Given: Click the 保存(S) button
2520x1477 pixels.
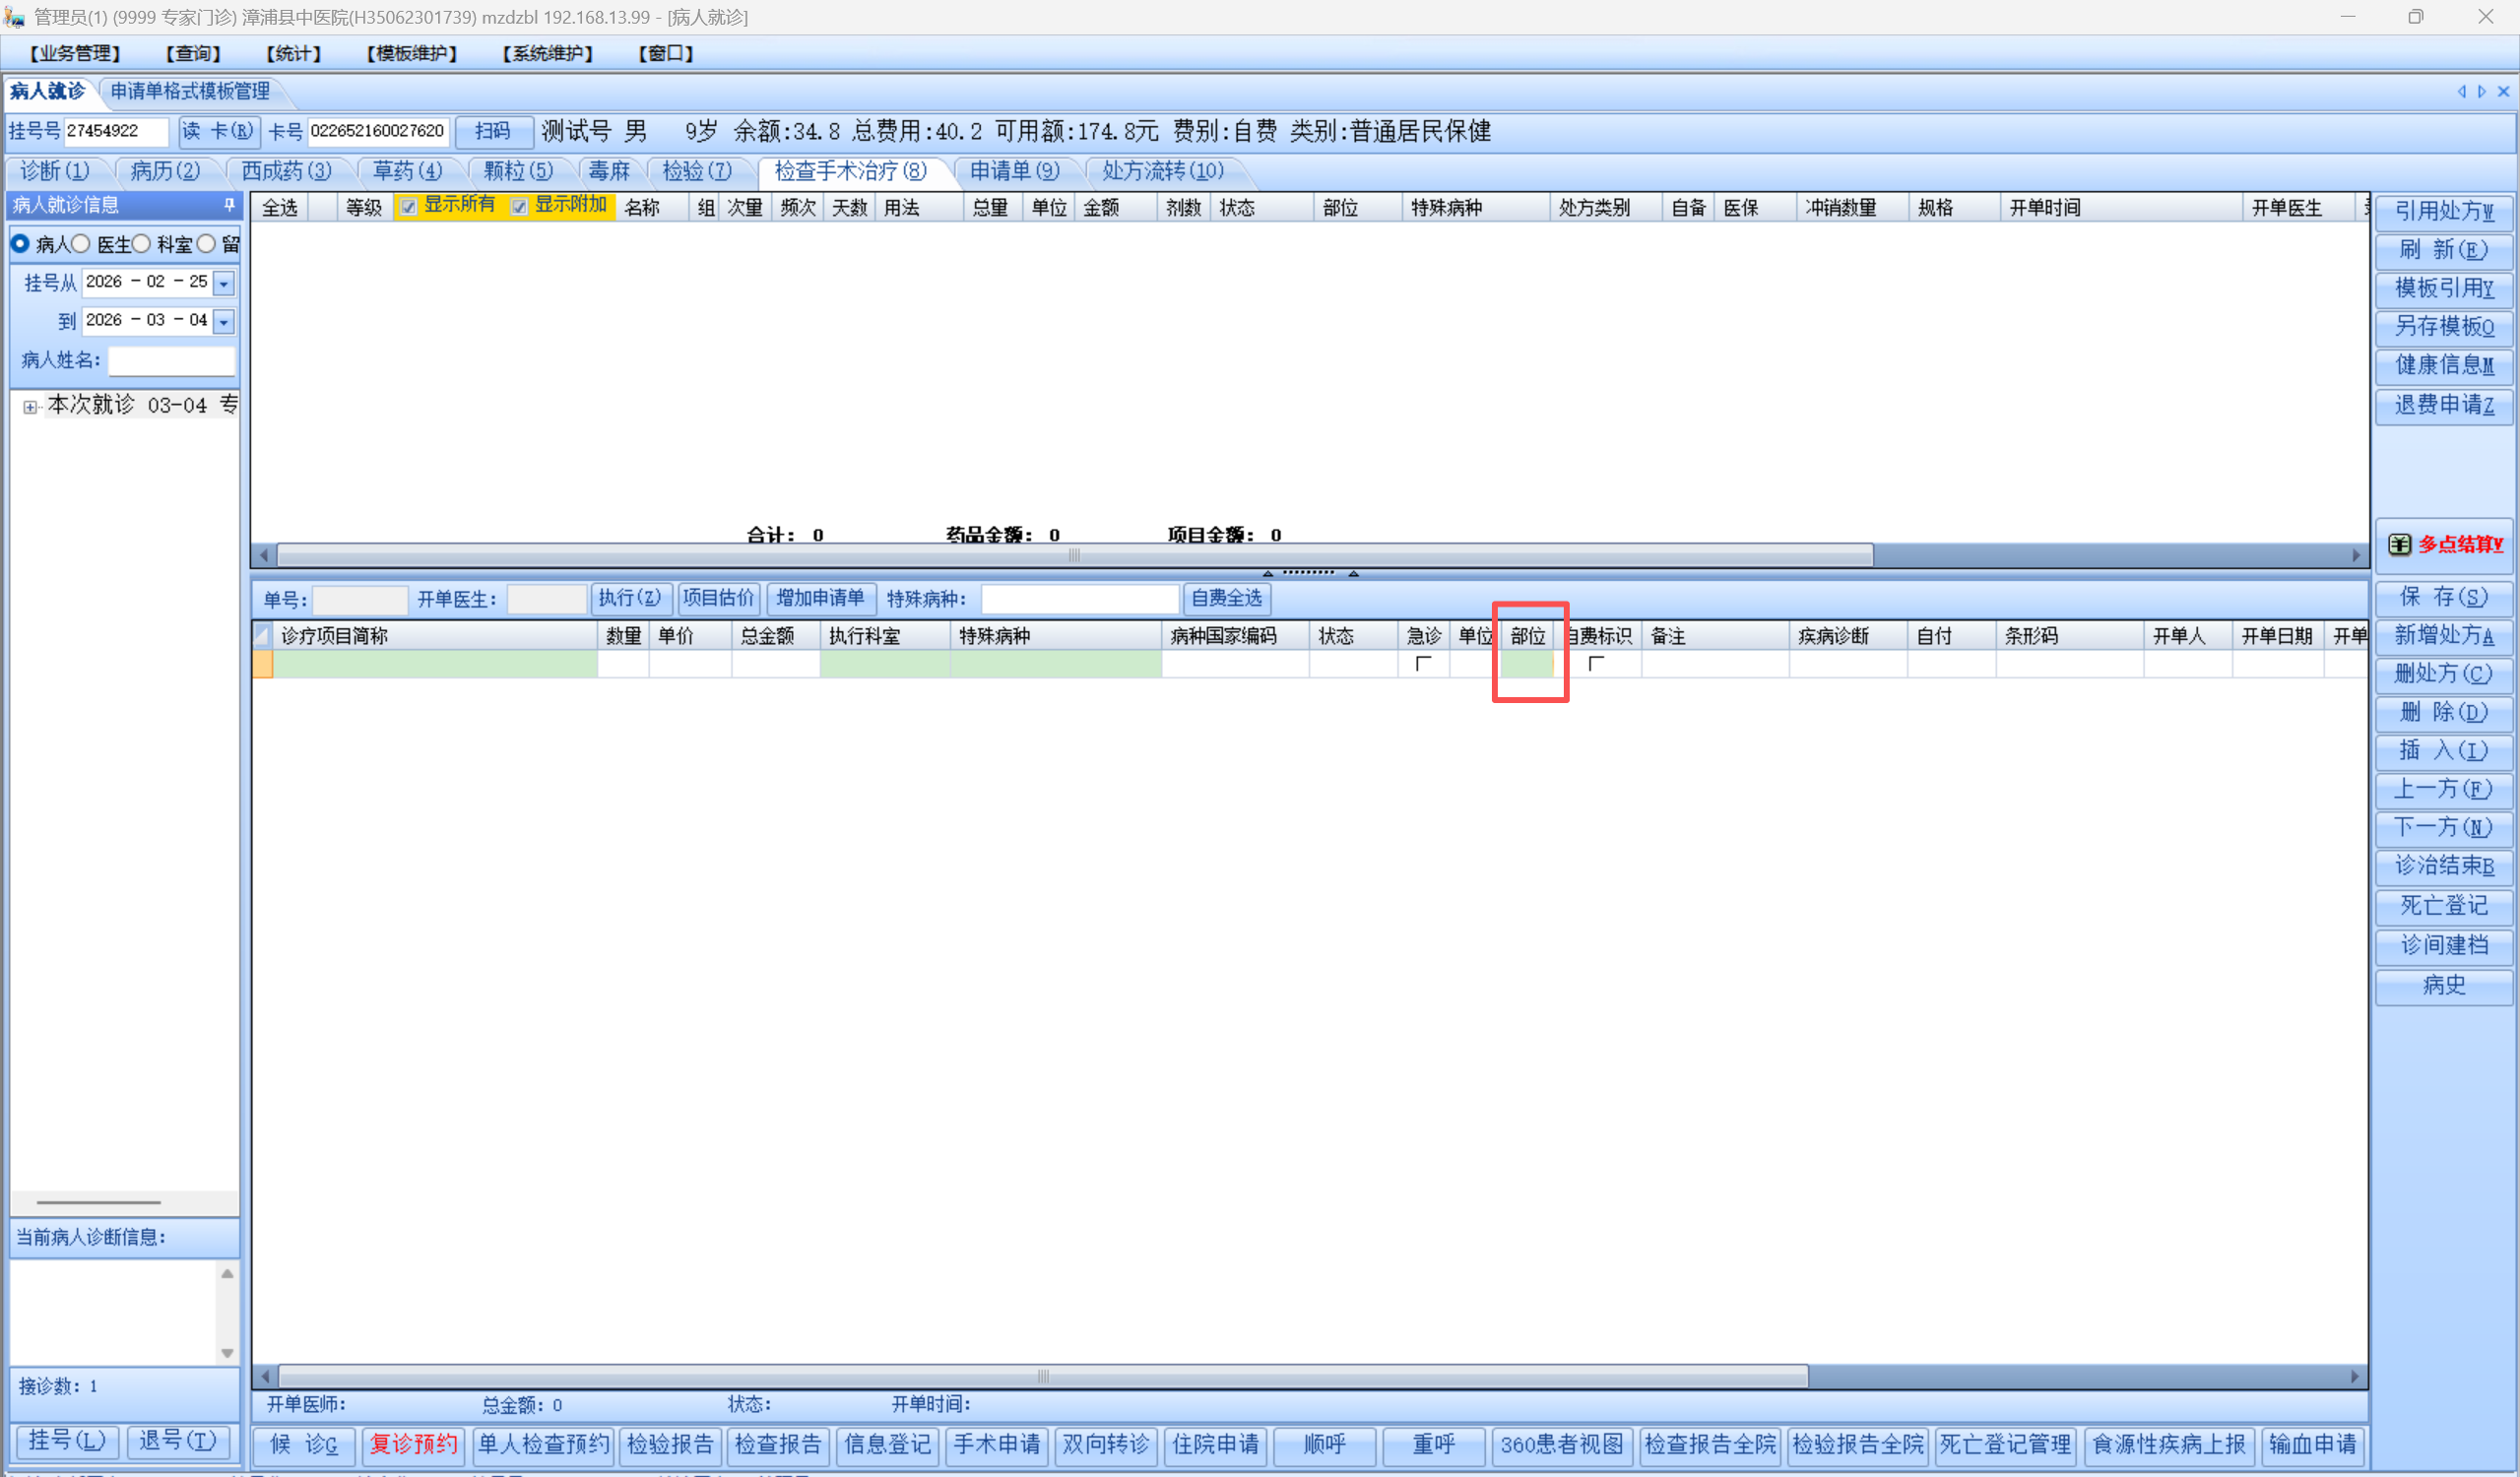Looking at the screenshot, I should pos(2443,597).
